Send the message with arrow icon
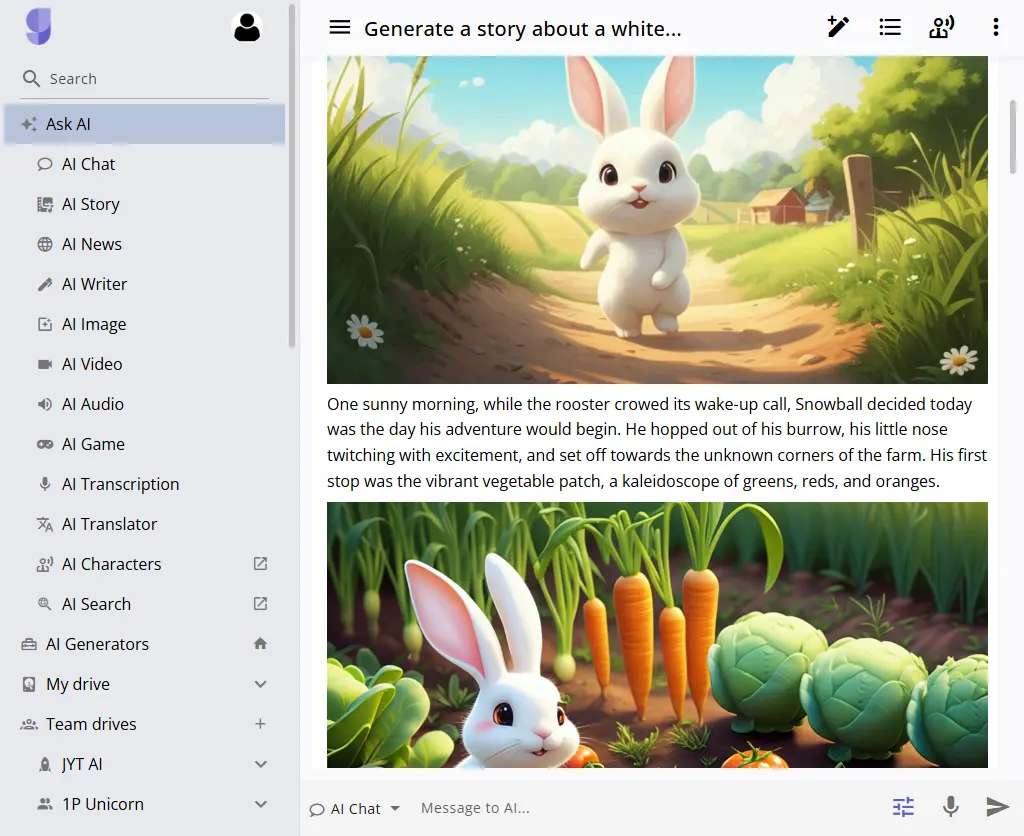Viewport: 1024px width, 836px height. click(997, 807)
